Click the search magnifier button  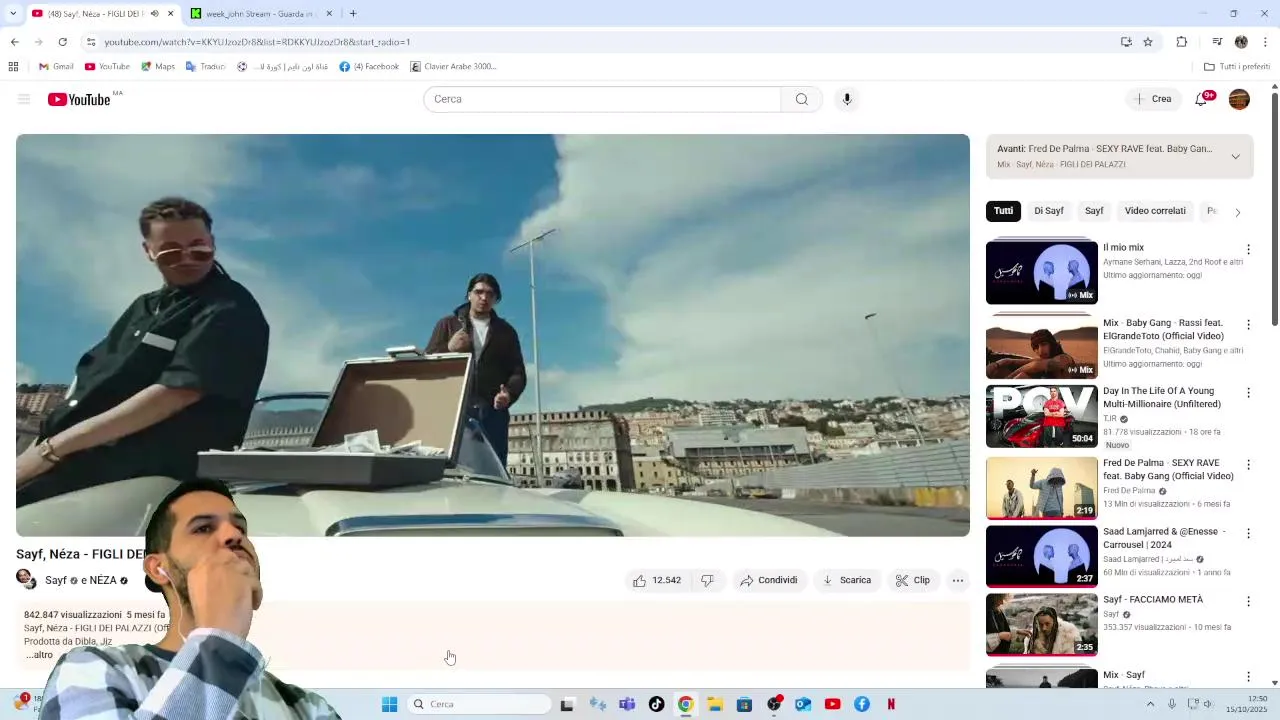[802, 99]
